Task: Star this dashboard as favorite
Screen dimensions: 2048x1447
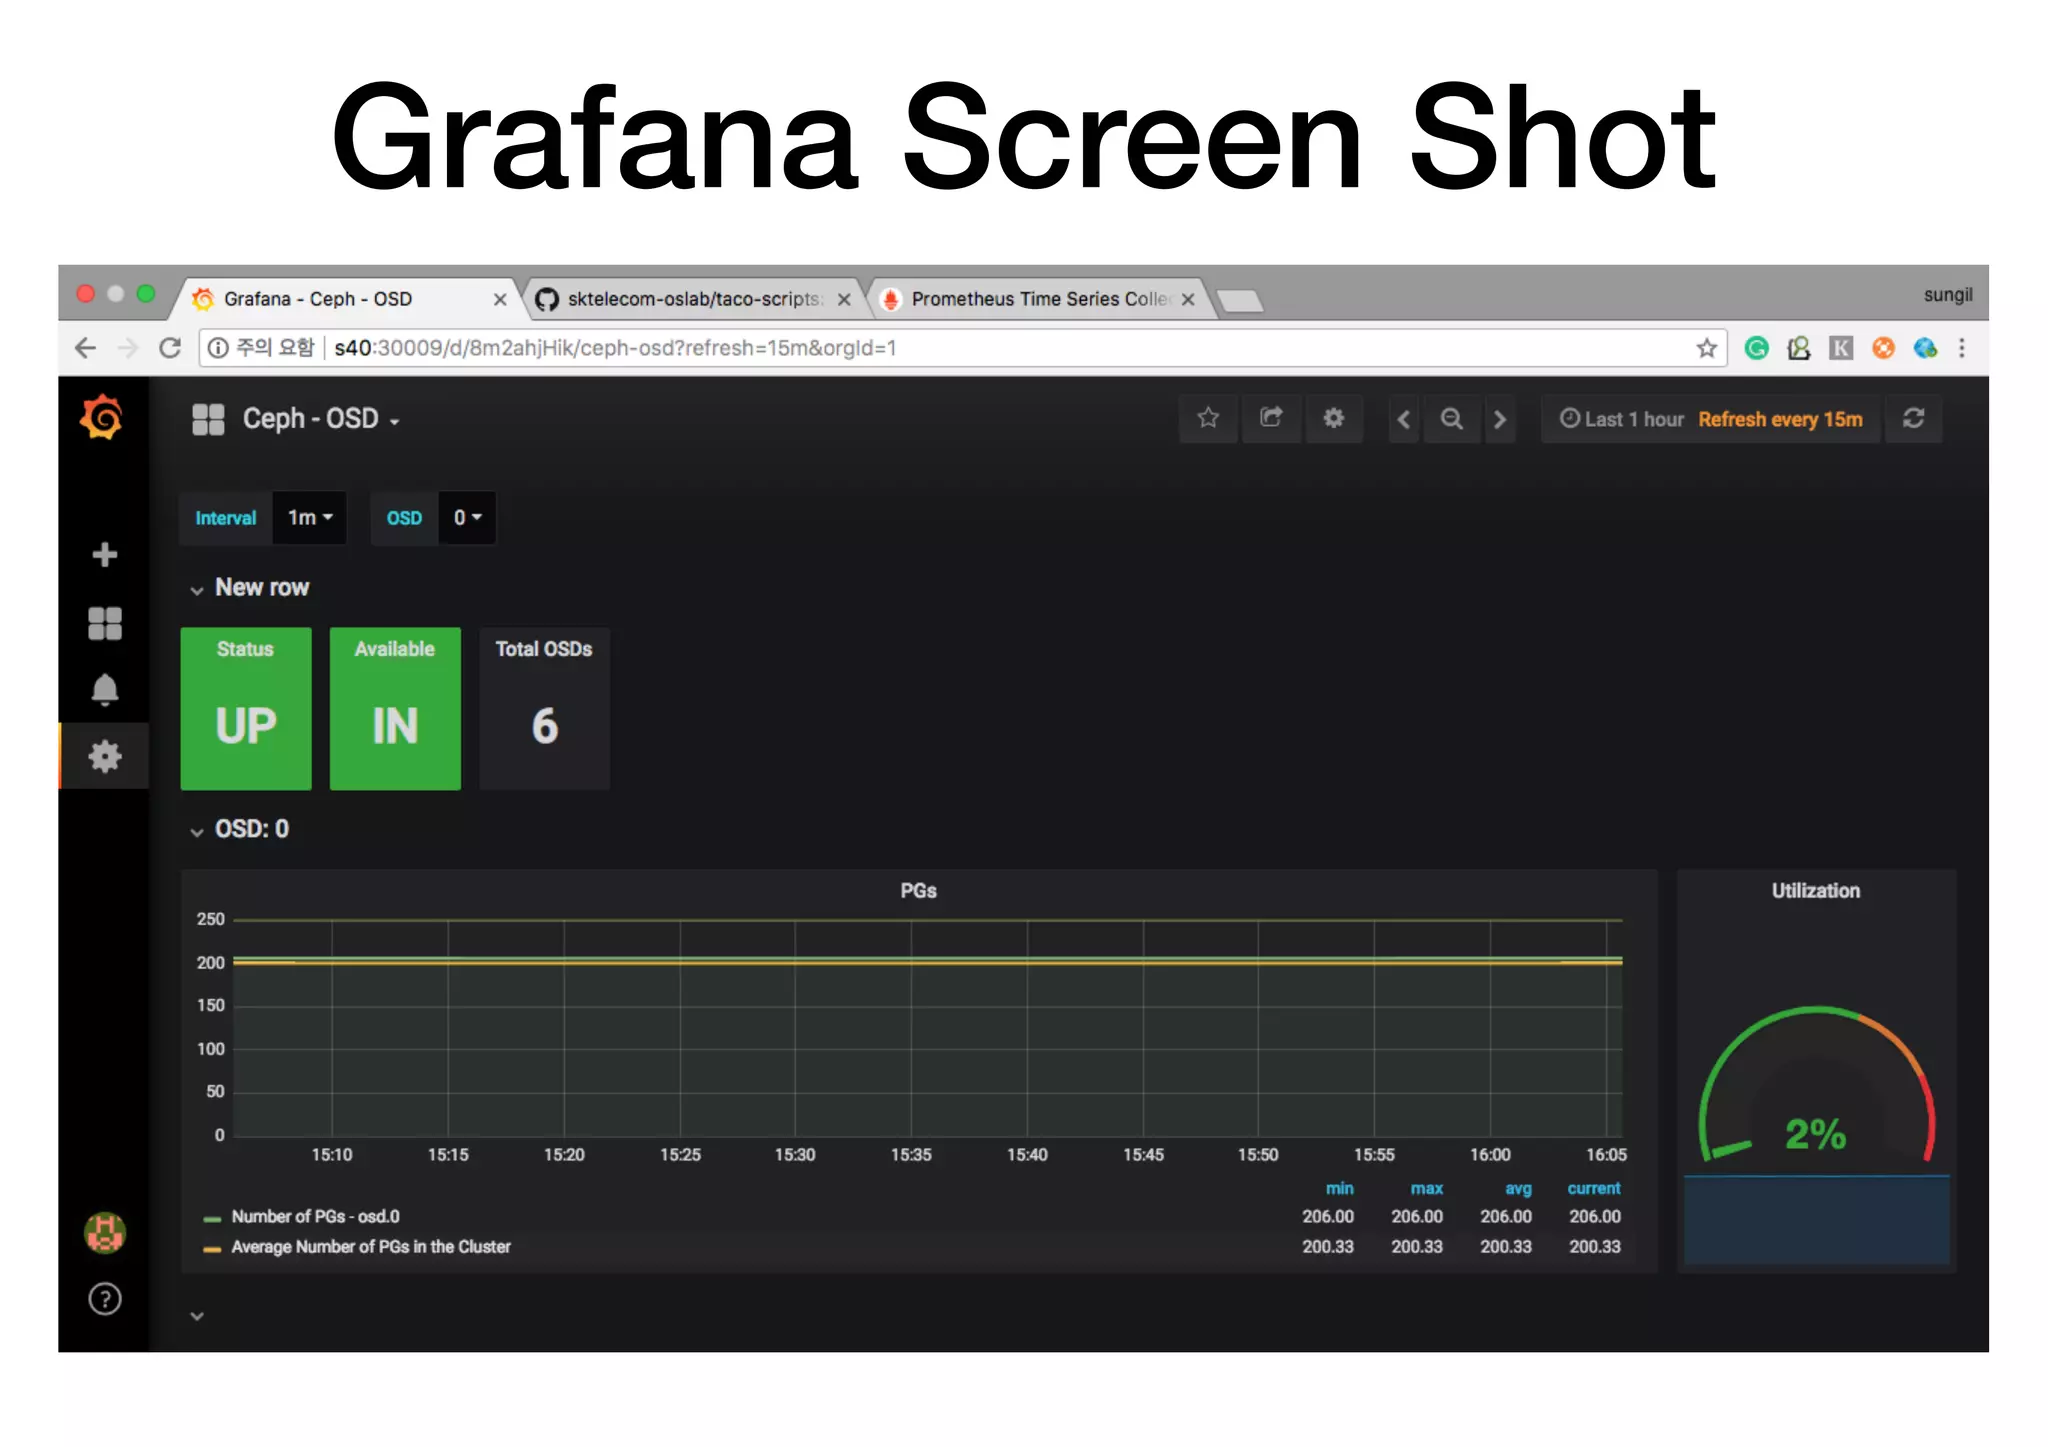Action: pos(1208,418)
